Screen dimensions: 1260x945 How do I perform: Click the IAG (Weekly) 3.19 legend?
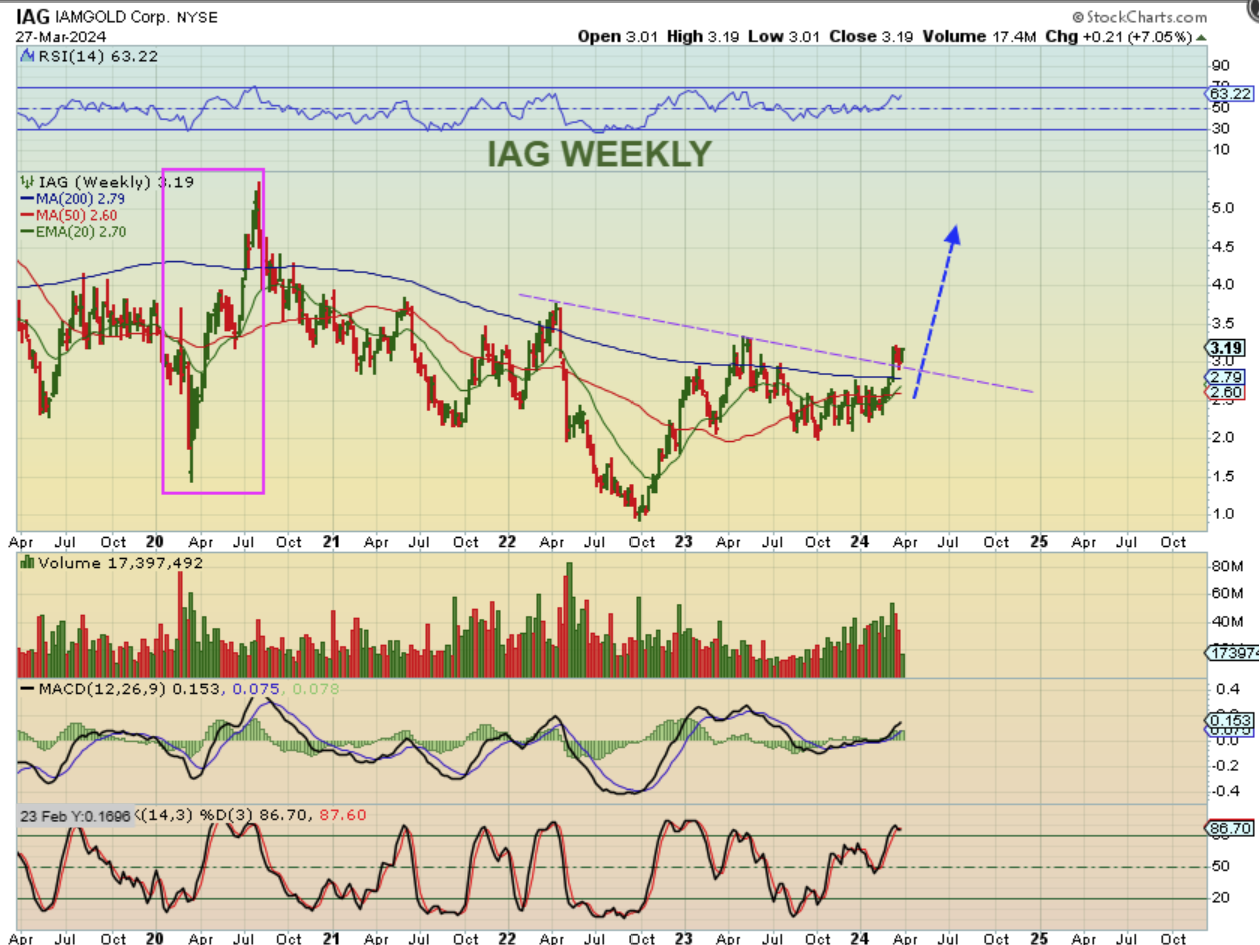pyautogui.click(x=115, y=182)
